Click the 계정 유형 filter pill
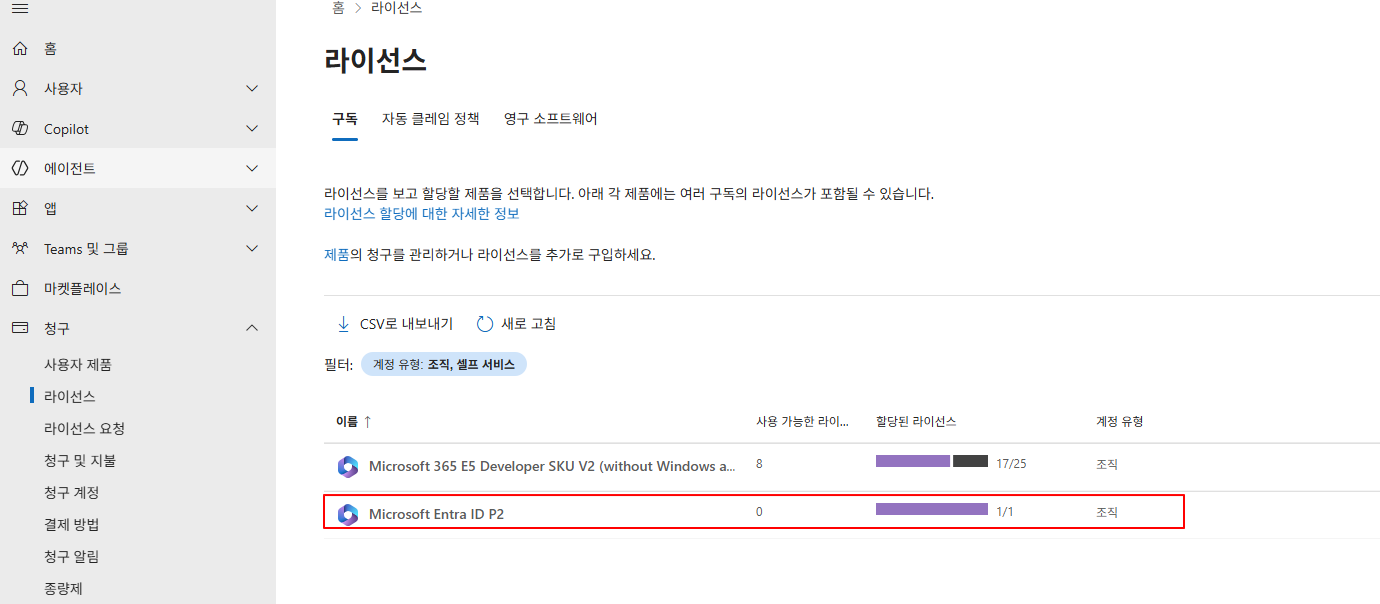This screenshot has width=1380, height=604. click(444, 365)
